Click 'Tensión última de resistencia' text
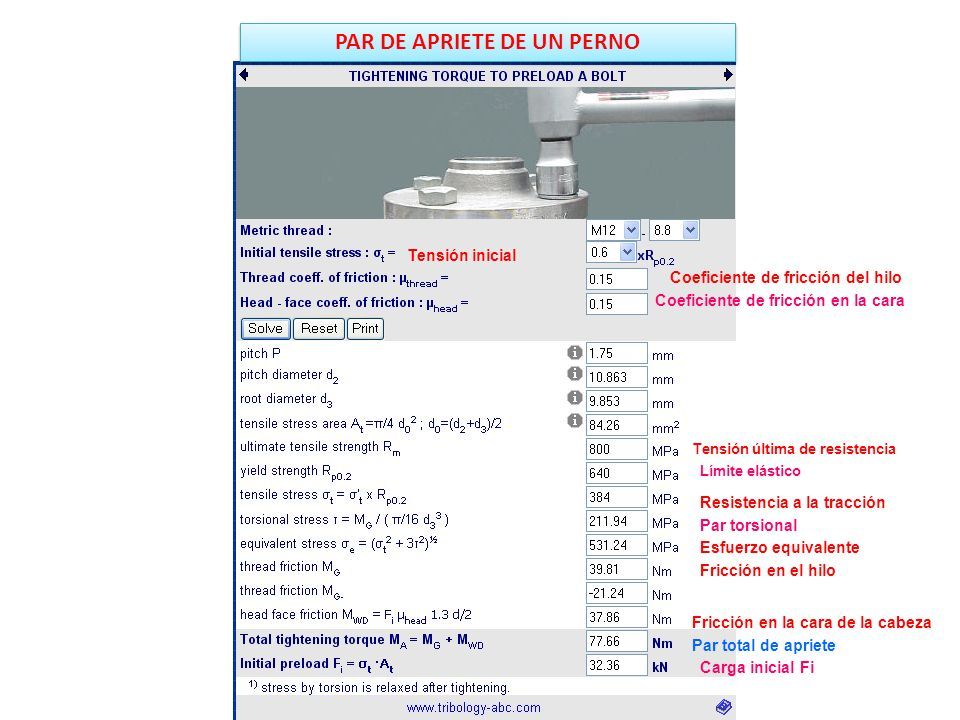Image resolution: width=960 pixels, height=720 pixels. point(794,449)
